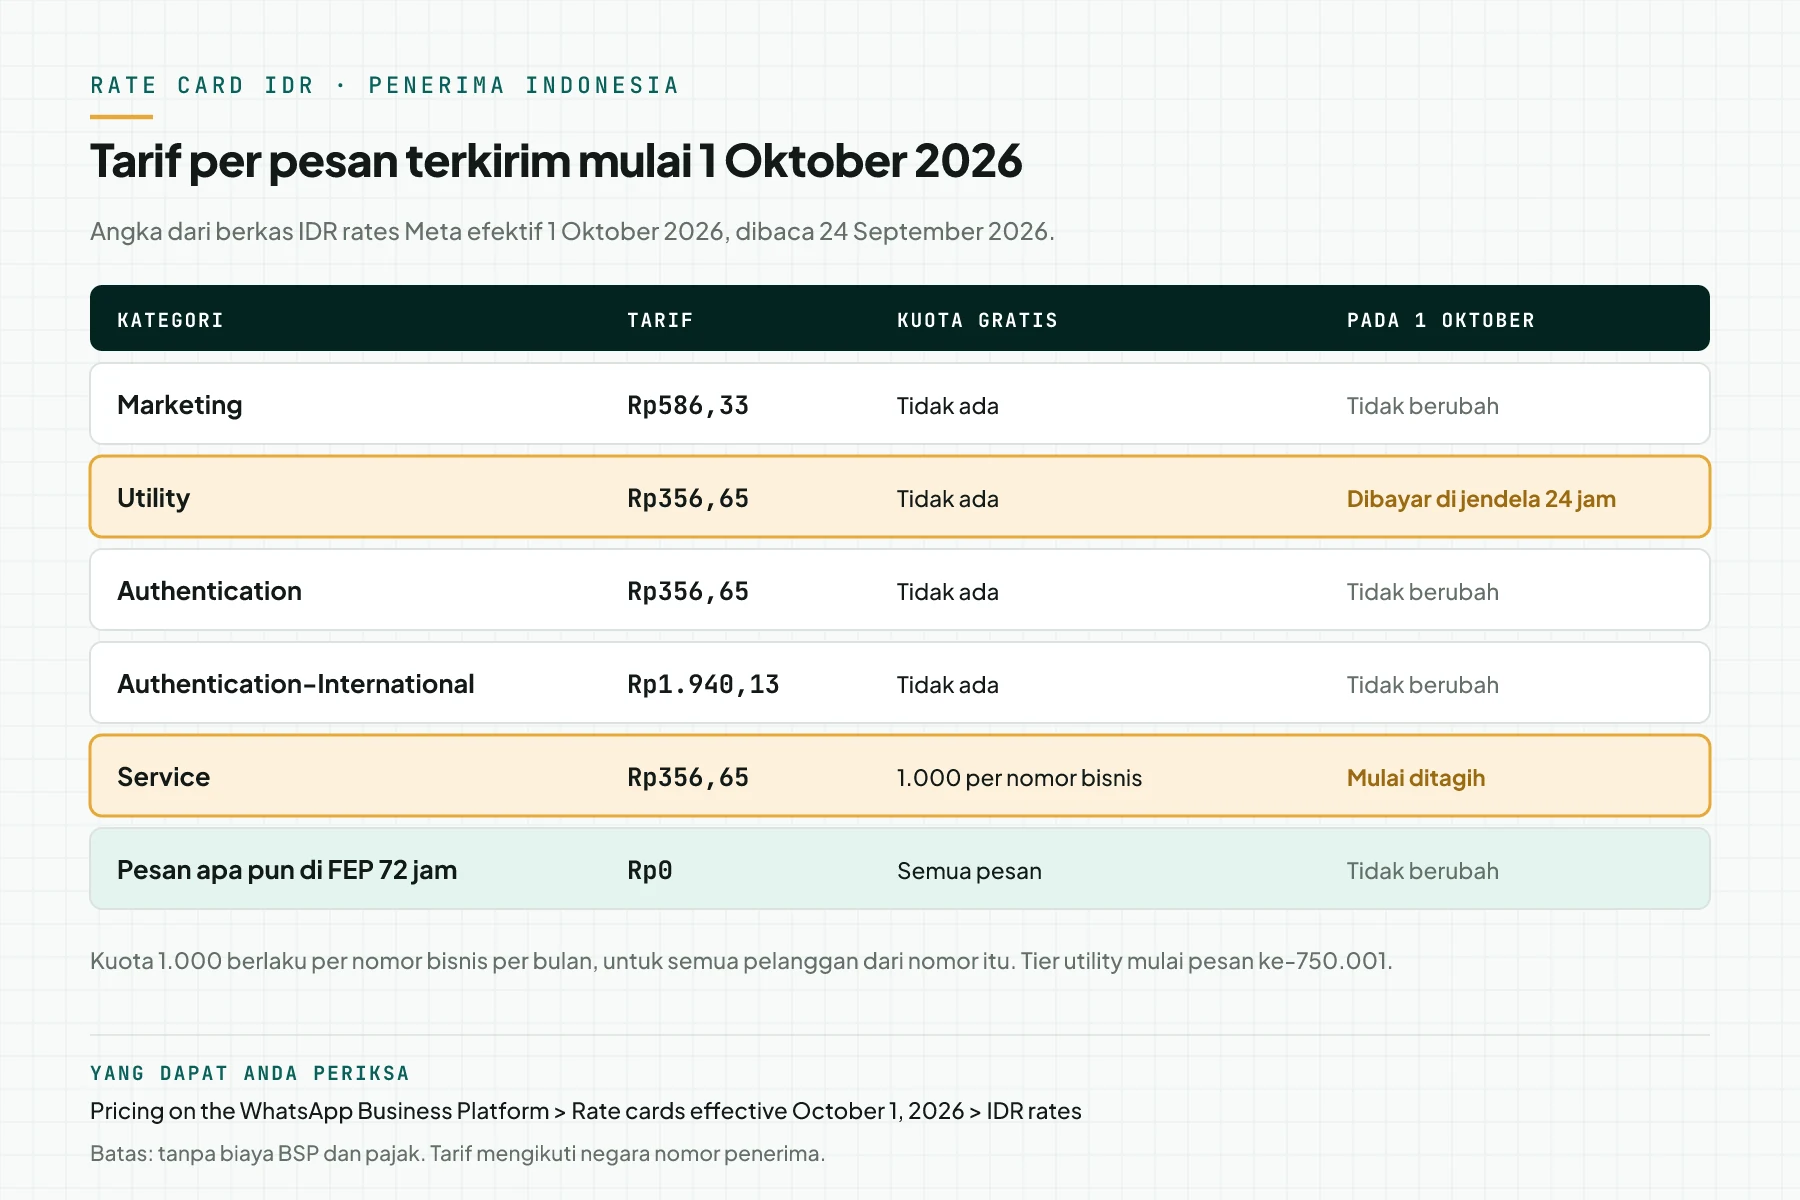
Task: Click the KATEGORI column header
Action: pos(170,320)
